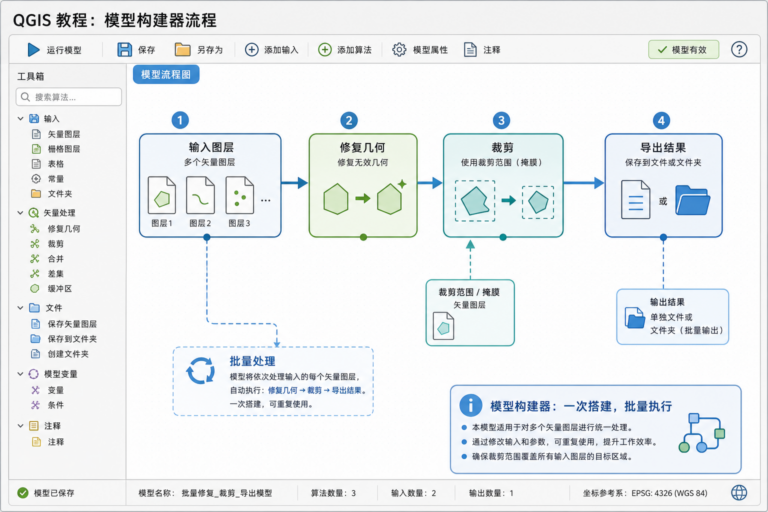
Task: Click the 修复几何 → 裁剪 → 导出结果 link text
Action: point(314,390)
